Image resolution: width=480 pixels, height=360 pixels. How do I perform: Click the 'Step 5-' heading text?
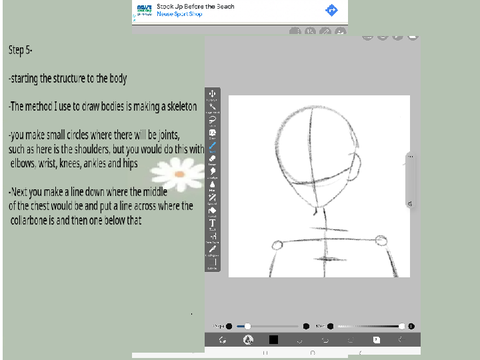(20, 50)
